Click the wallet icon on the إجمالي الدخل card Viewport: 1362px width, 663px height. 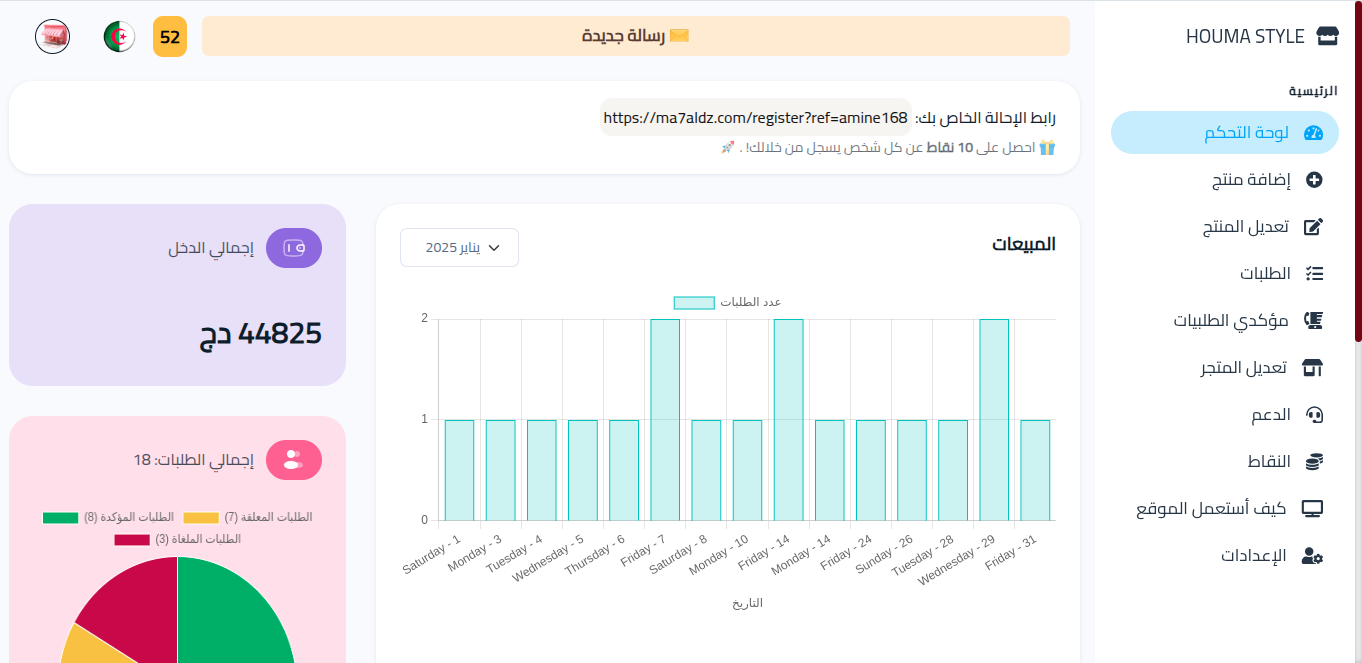[x=294, y=248]
